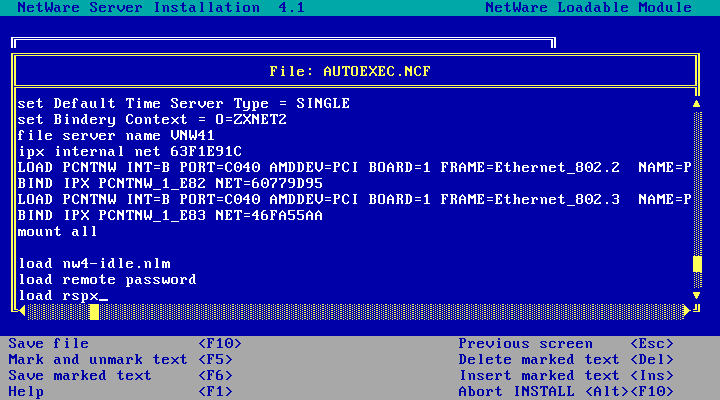Click line 'ipx internal net 63F1E91C'

129,152
